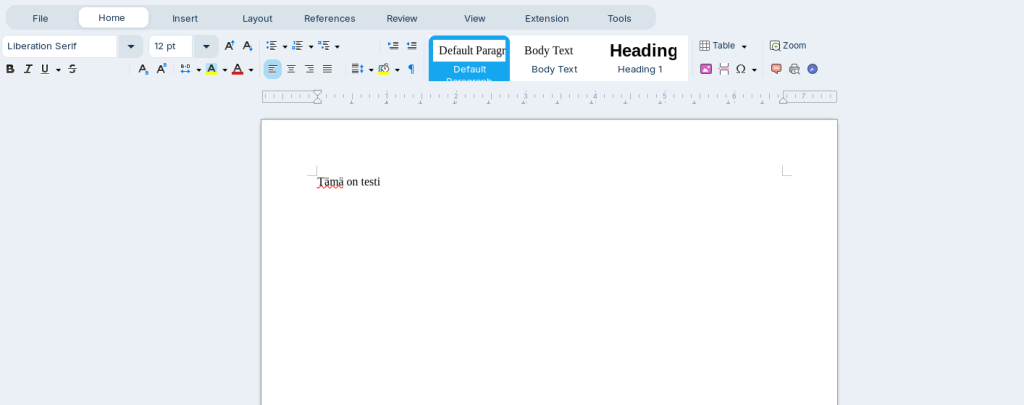Apply unordered bullet list

pyautogui.click(x=272, y=46)
